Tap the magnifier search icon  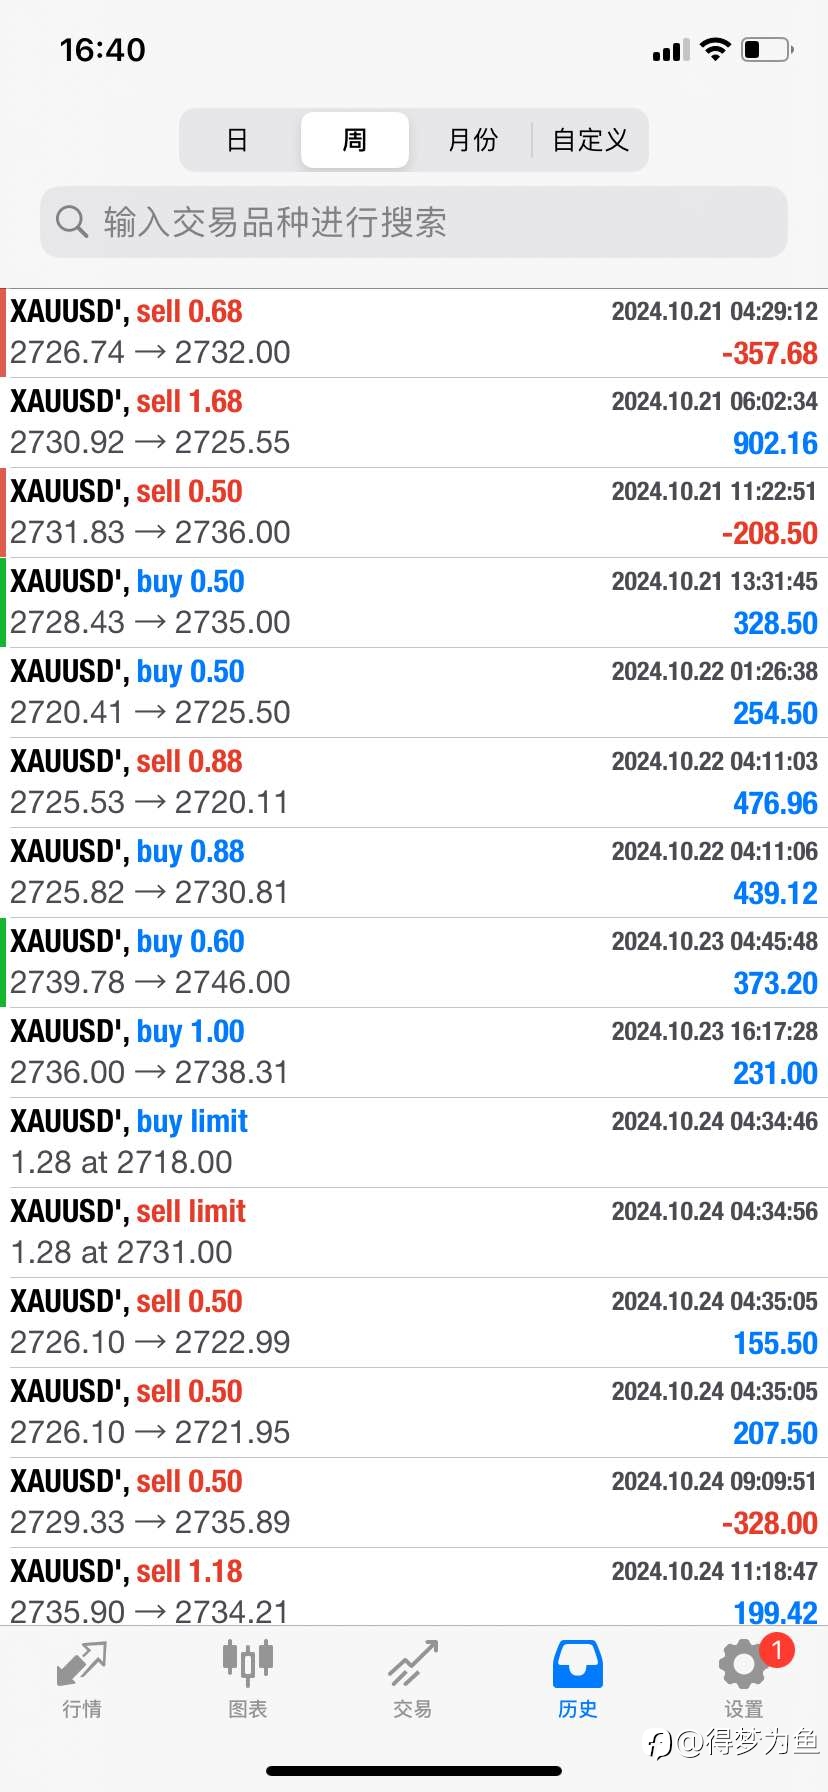[72, 221]
